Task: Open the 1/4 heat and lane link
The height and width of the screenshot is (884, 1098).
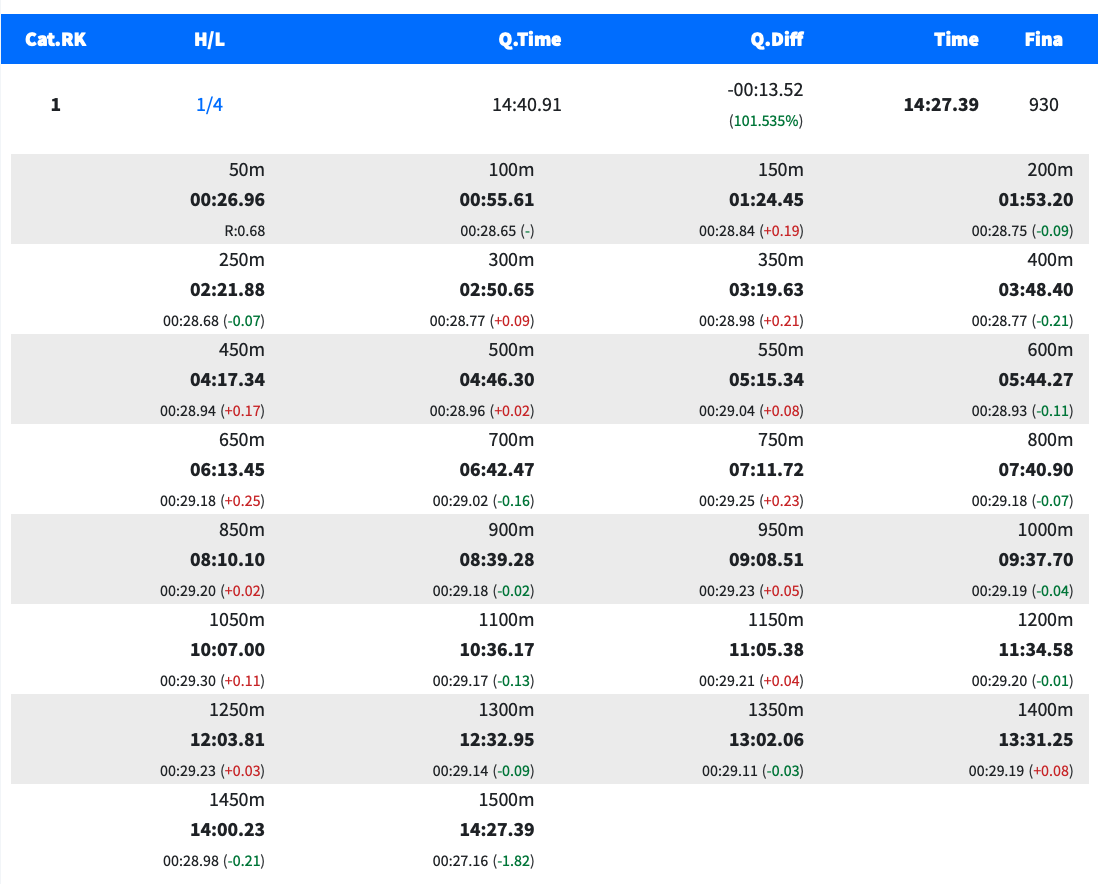Action: pyautogui.click(x=209, y=105)
